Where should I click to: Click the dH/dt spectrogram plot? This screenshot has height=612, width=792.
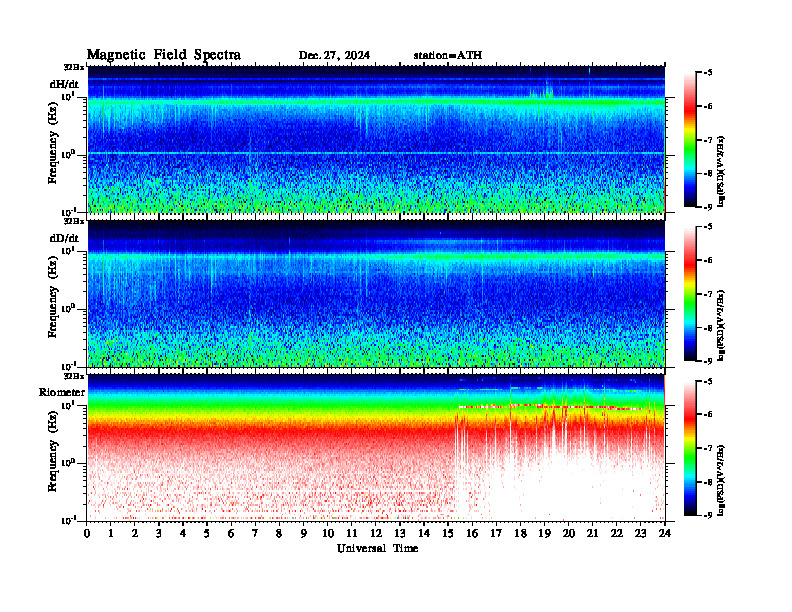click(376, 139)
